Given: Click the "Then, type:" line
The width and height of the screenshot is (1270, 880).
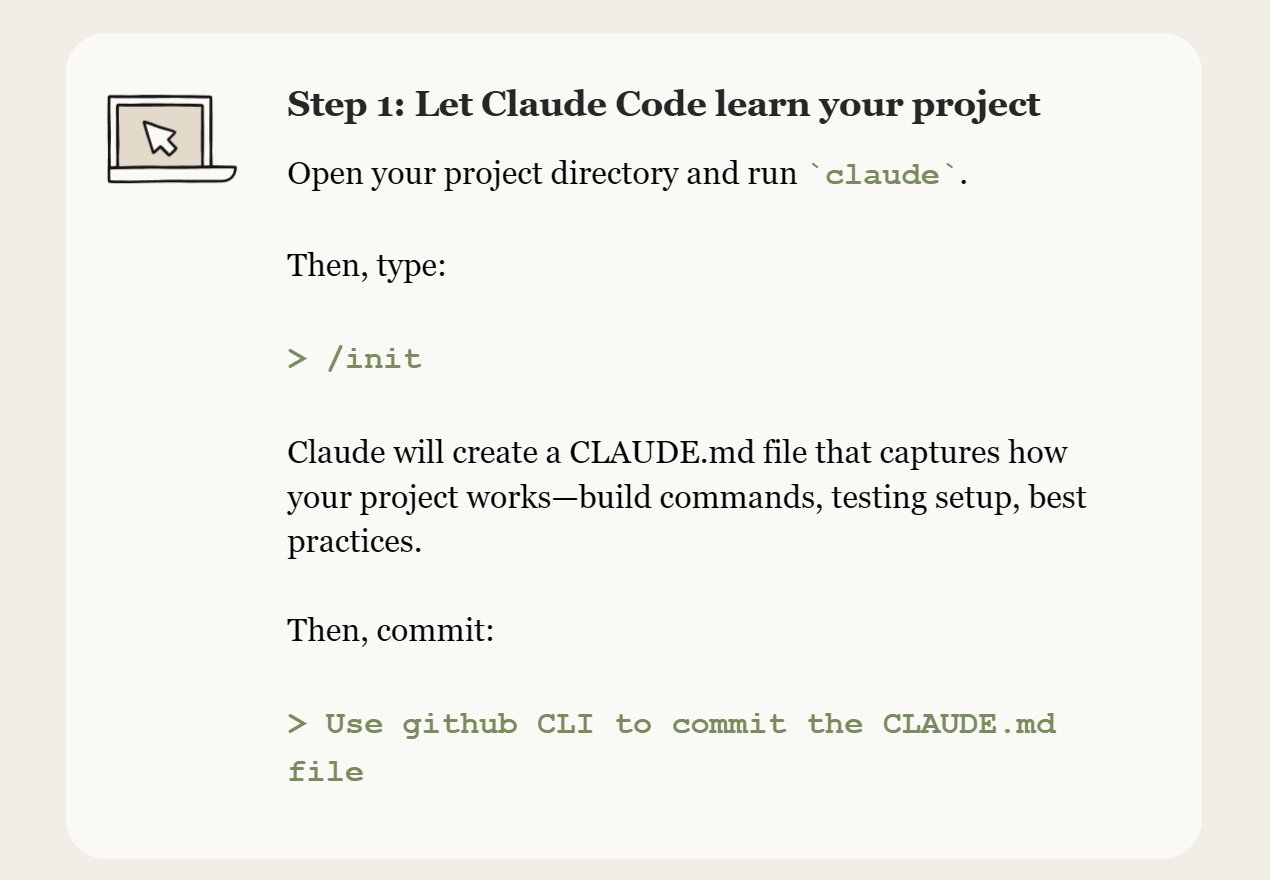Looking at the screenshot, I should 366,266.
